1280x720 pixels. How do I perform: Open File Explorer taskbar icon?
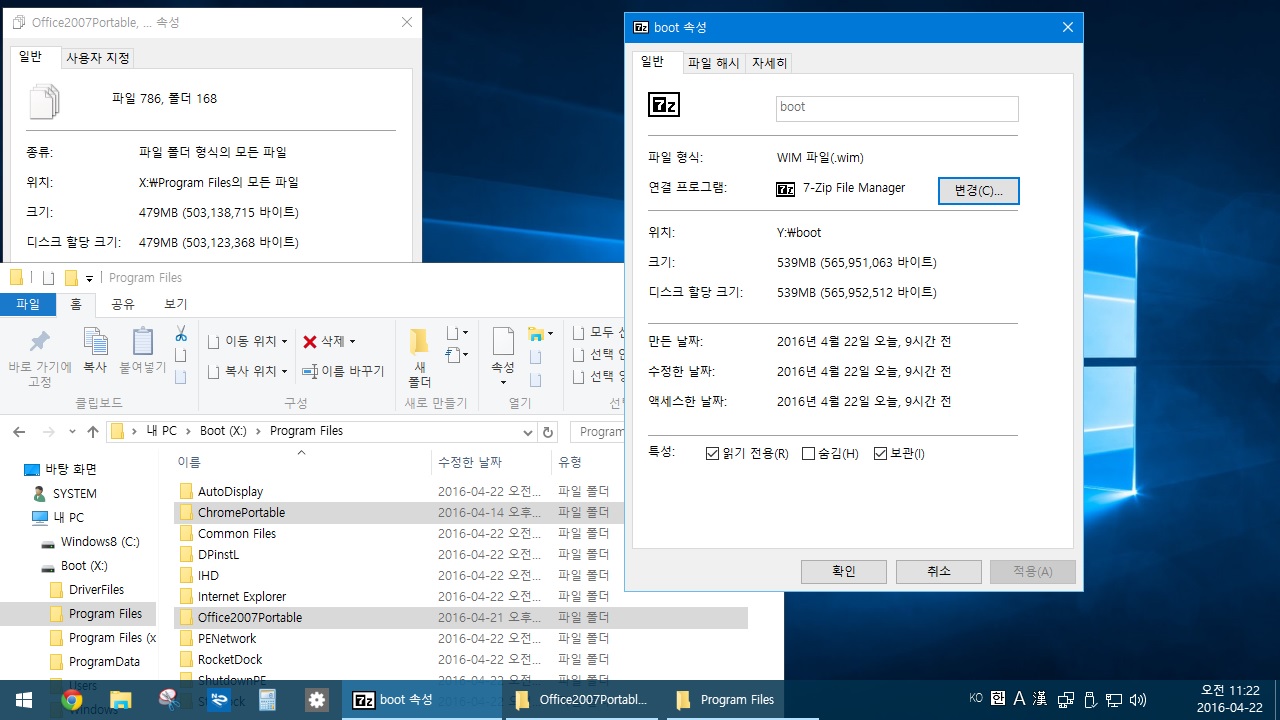[x=120, y=700]
